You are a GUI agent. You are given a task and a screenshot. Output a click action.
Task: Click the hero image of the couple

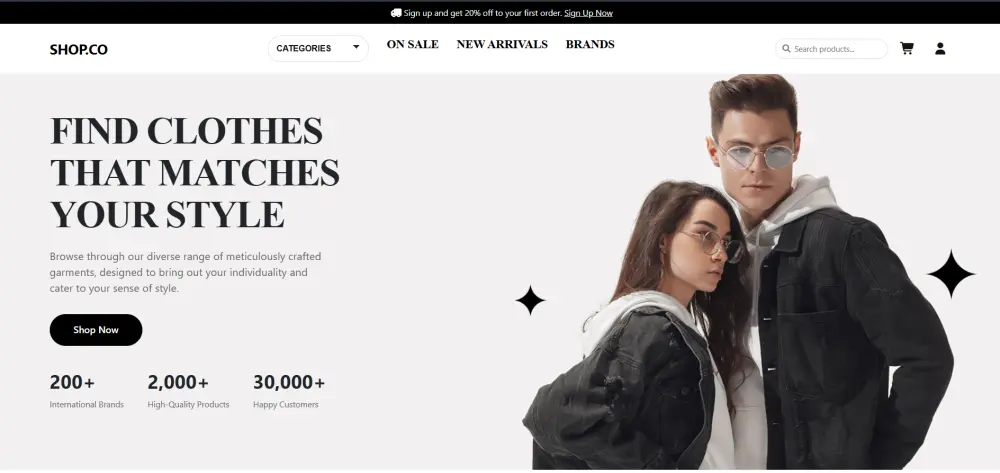(x=738, y=272)
